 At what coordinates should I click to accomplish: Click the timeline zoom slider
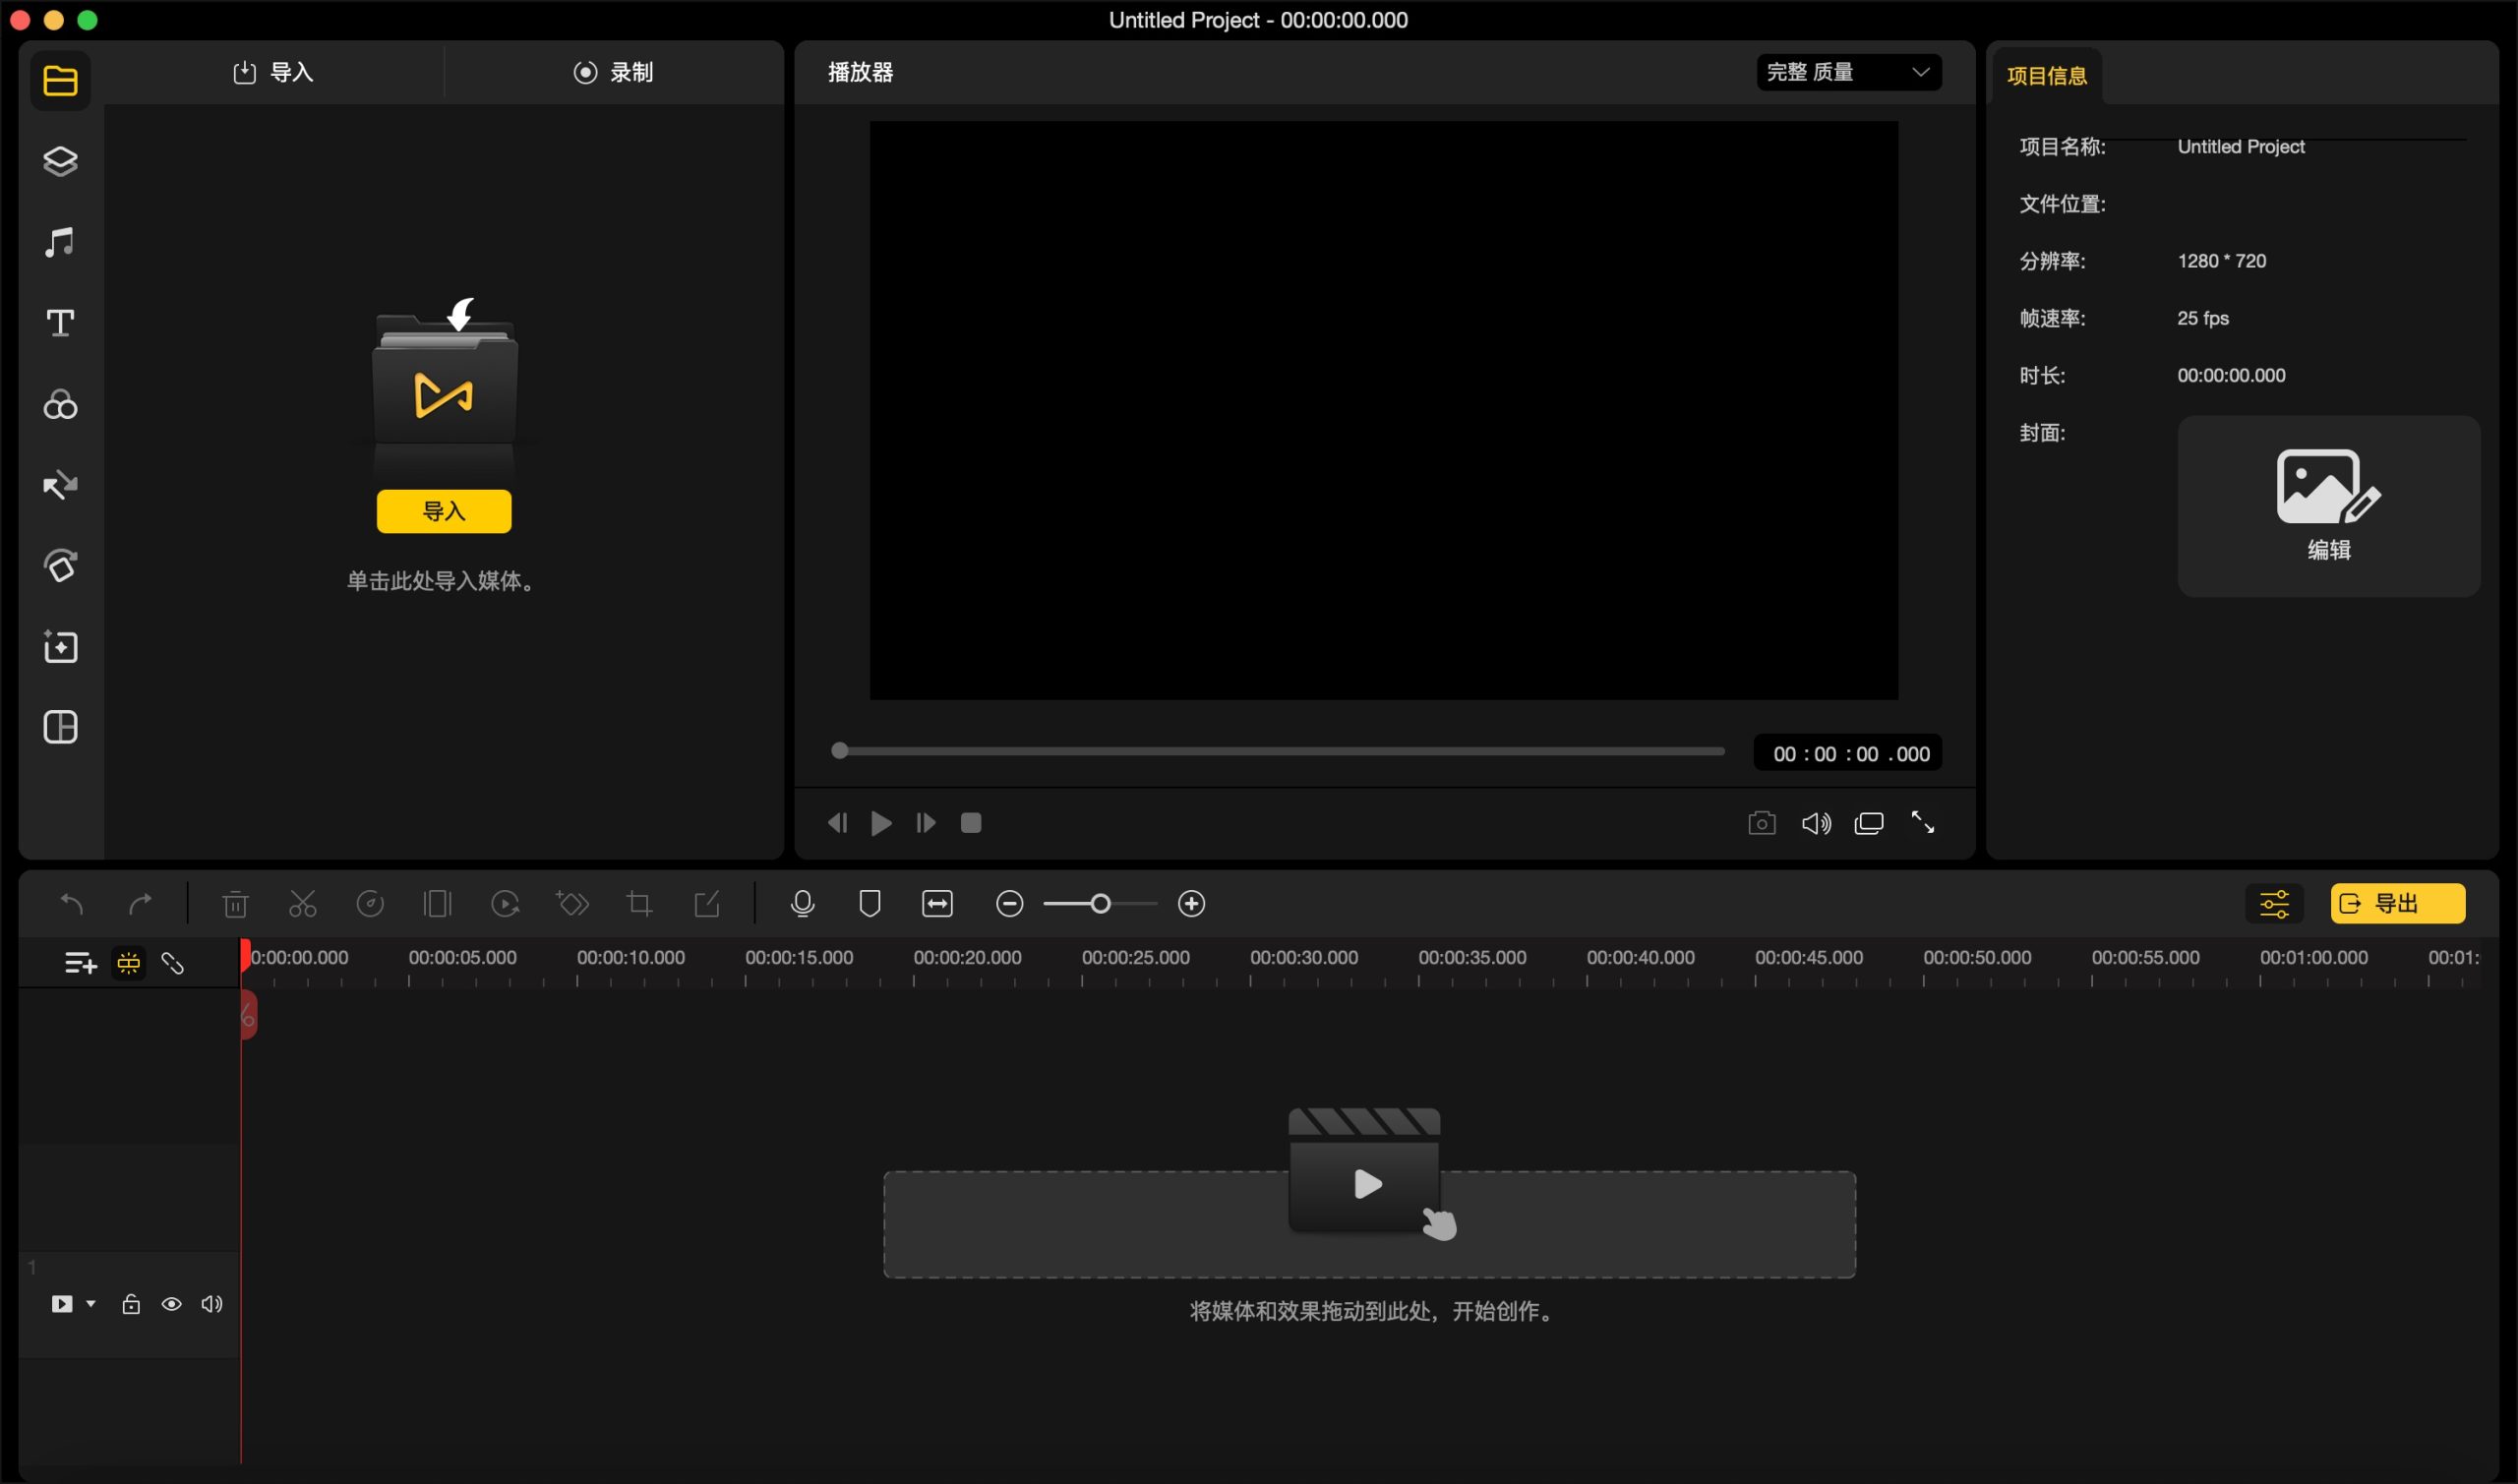1100,904
